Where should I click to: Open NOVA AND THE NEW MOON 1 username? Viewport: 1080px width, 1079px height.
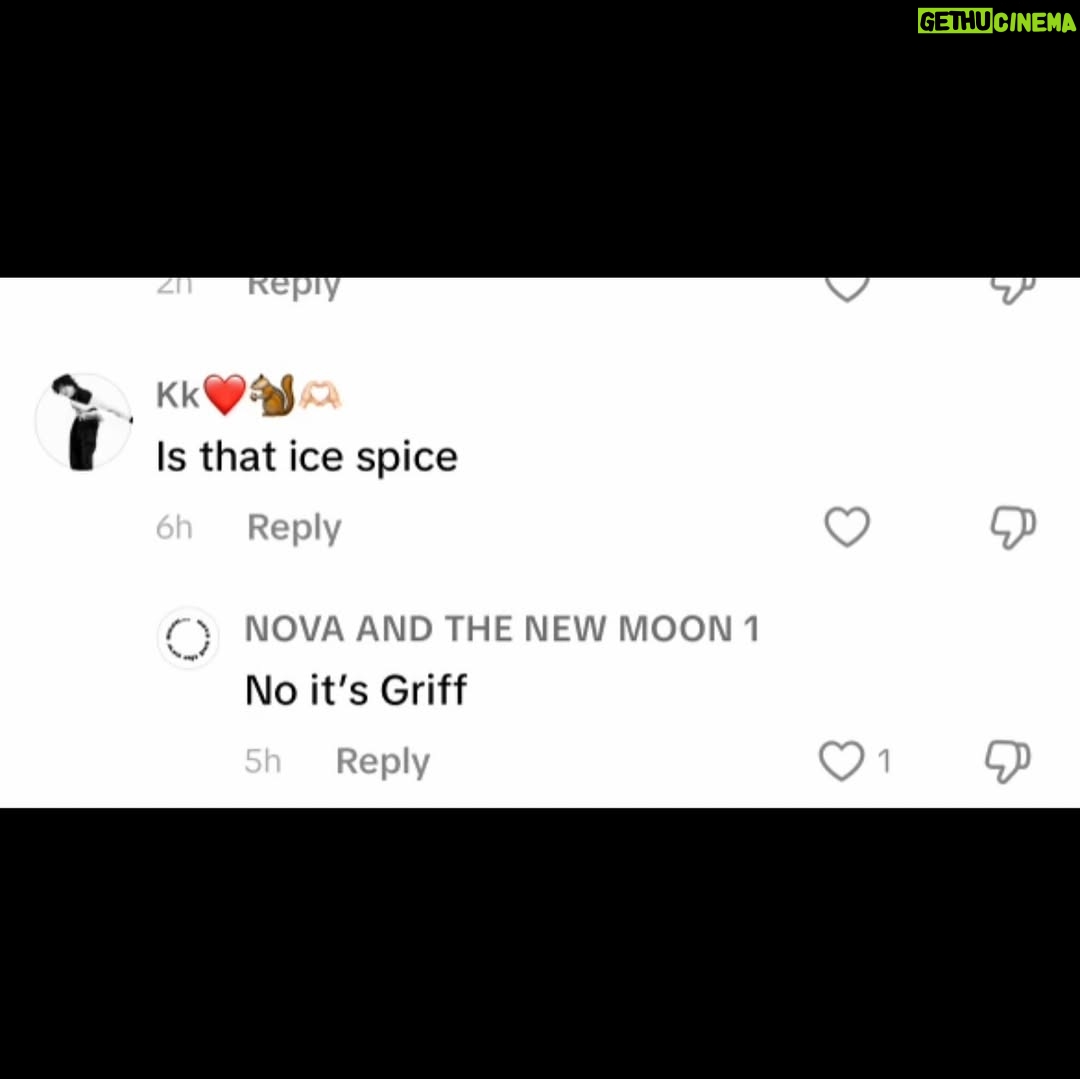502,629
